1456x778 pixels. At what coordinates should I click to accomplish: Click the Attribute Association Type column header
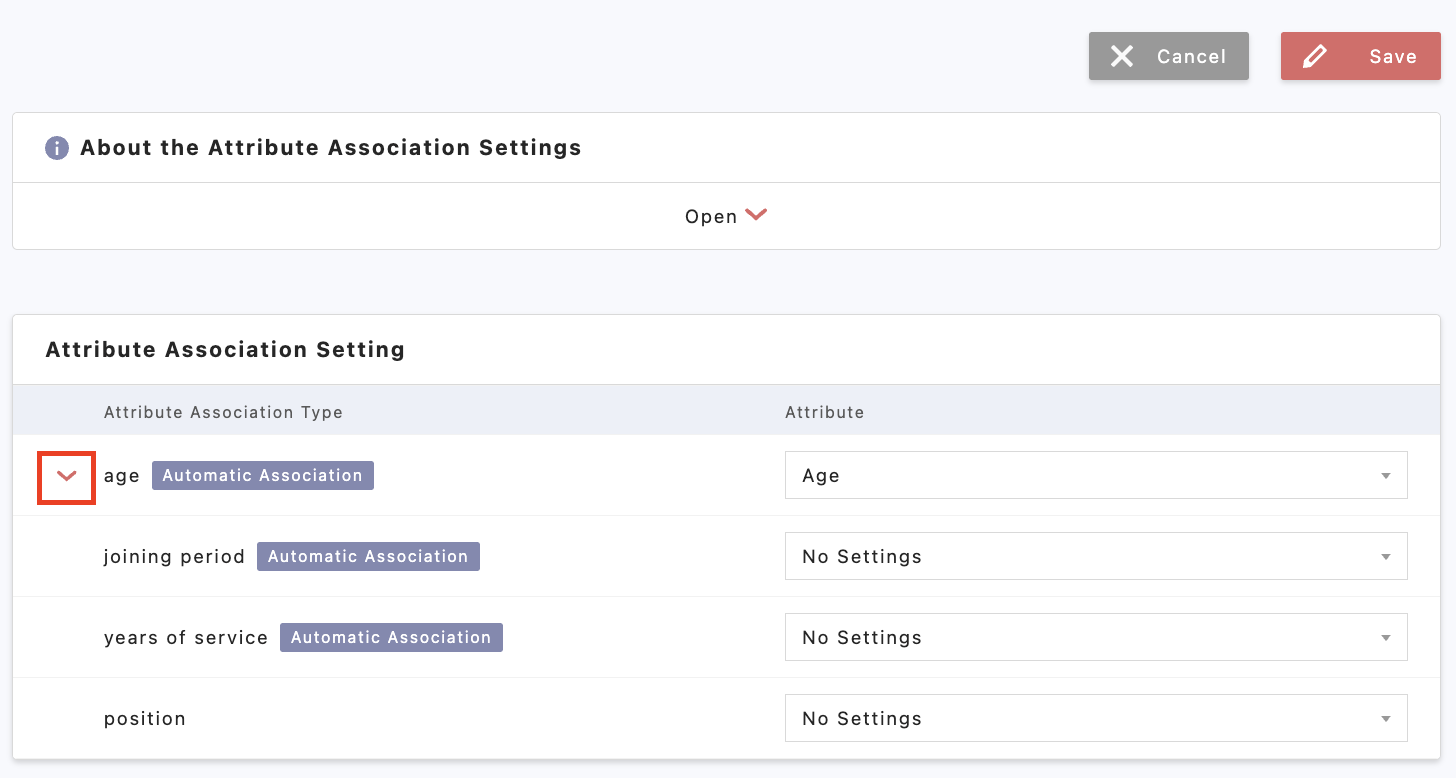[223, 412]
